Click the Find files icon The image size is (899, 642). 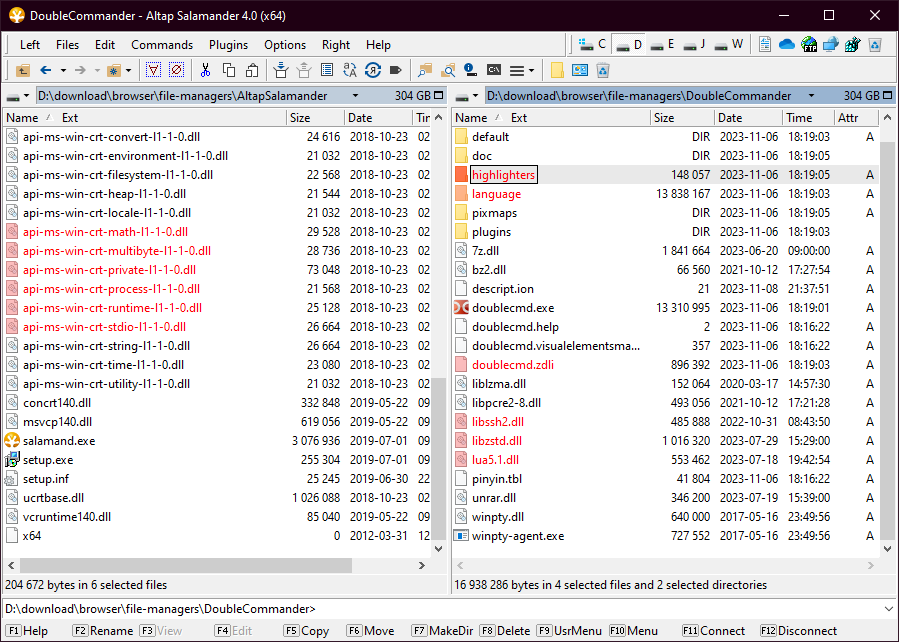click(x=424, y=70)
